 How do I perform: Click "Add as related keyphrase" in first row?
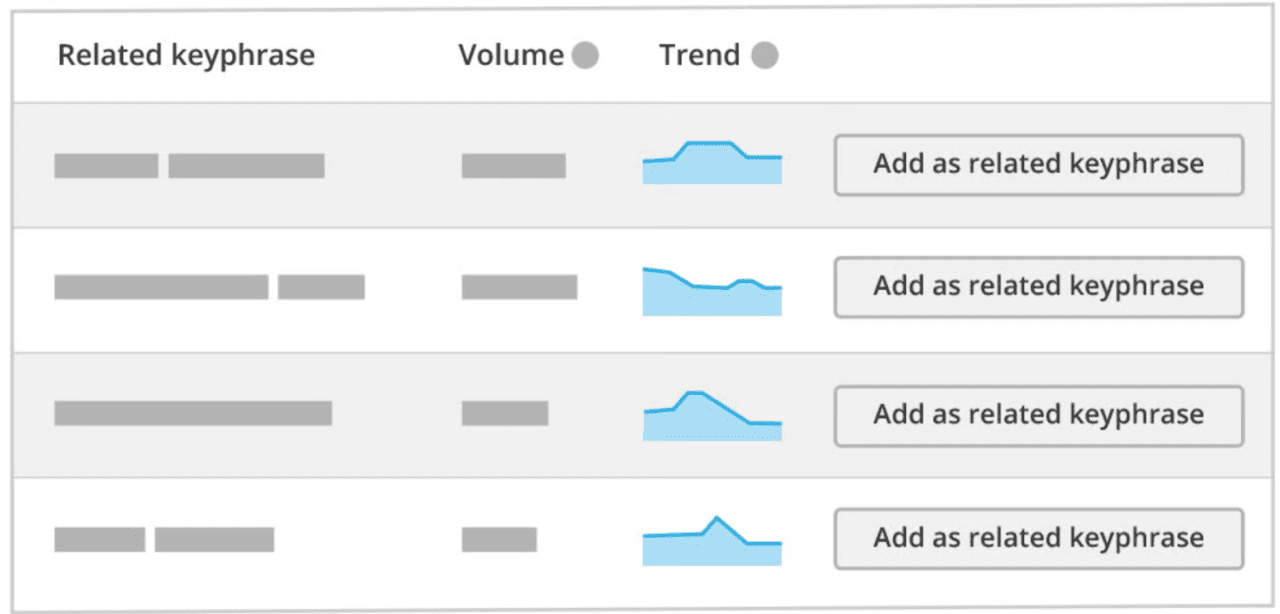pyautogui.click(x=1038, y=164)
